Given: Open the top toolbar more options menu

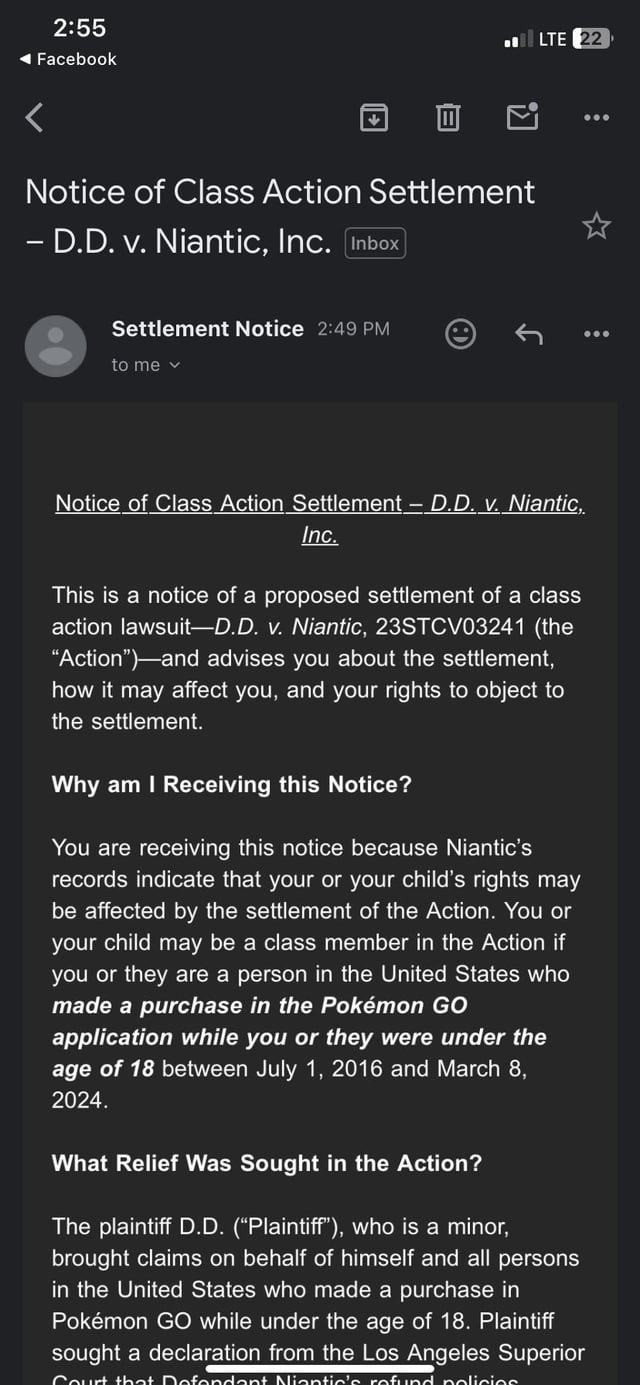Looking at the screenshot, I should [x=596, y=118].
